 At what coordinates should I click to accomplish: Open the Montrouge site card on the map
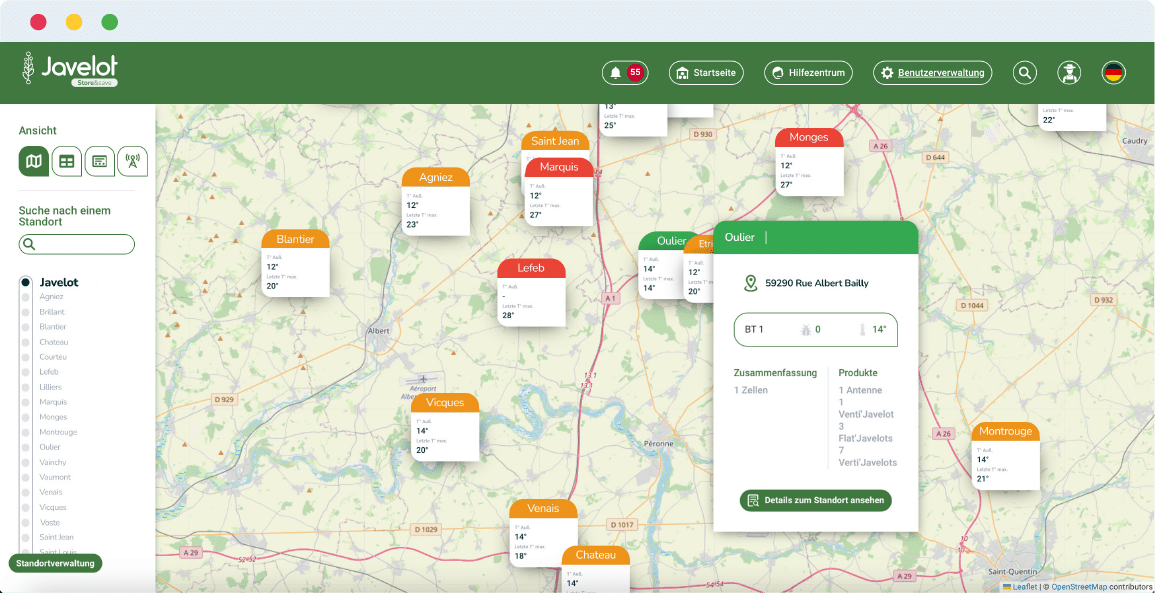[x=1005, y=456]
